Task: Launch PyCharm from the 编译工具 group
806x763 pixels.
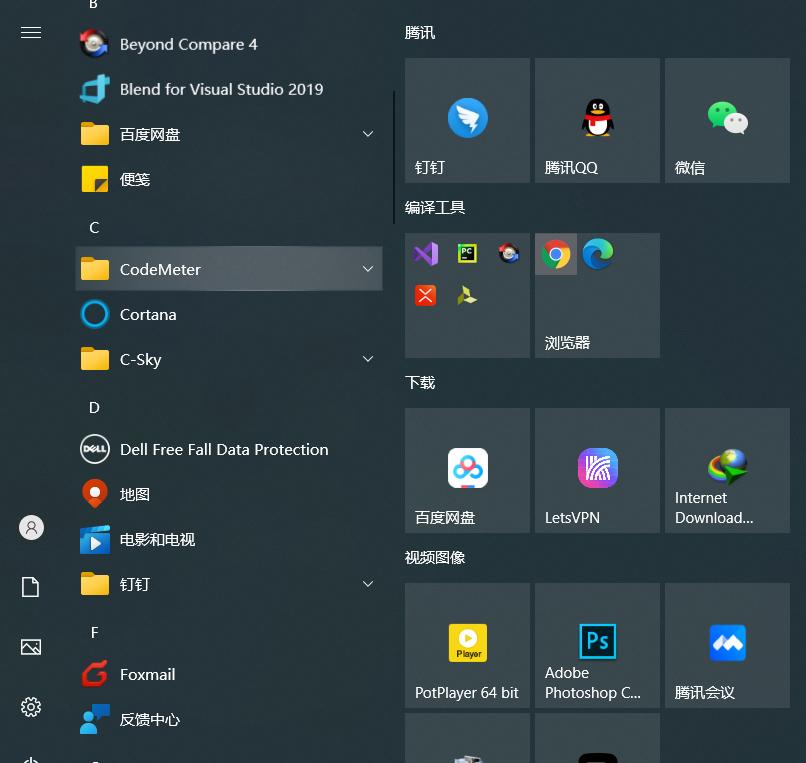Action: click(467, 254)
